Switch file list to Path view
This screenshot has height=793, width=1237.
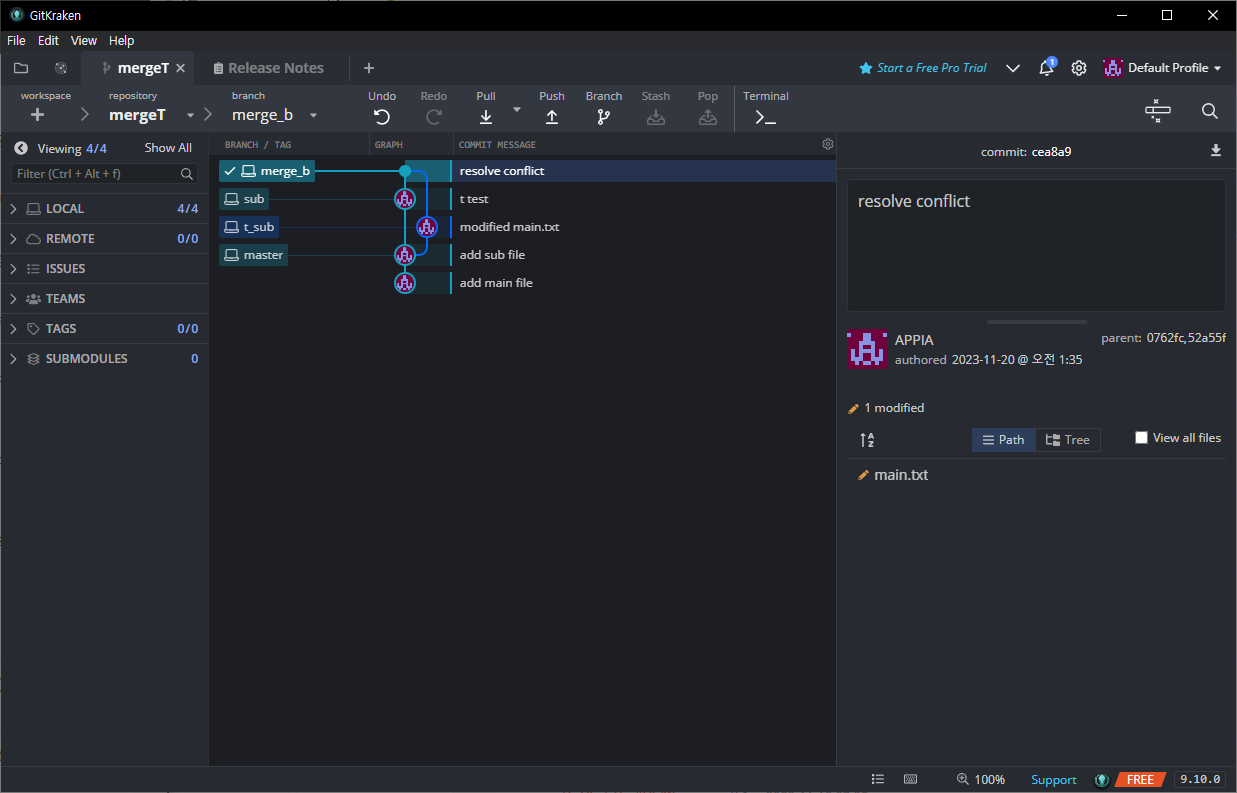[x=1003, y=440]
